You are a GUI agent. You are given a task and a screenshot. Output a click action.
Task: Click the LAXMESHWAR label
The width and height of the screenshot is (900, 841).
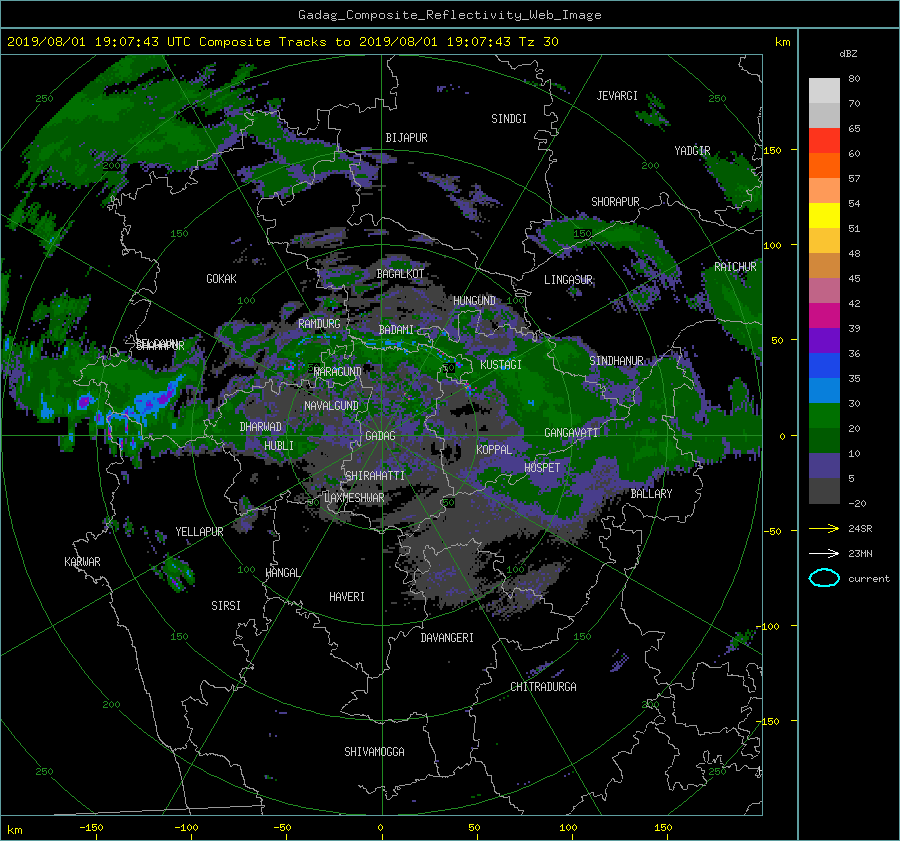[x=354, y=498]
